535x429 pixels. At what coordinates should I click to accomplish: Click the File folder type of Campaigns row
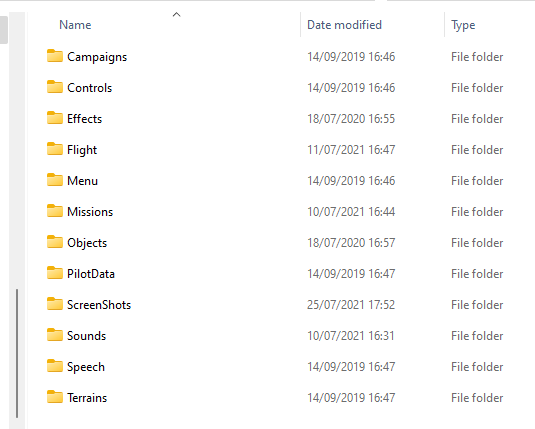click(x=477, y=57)
